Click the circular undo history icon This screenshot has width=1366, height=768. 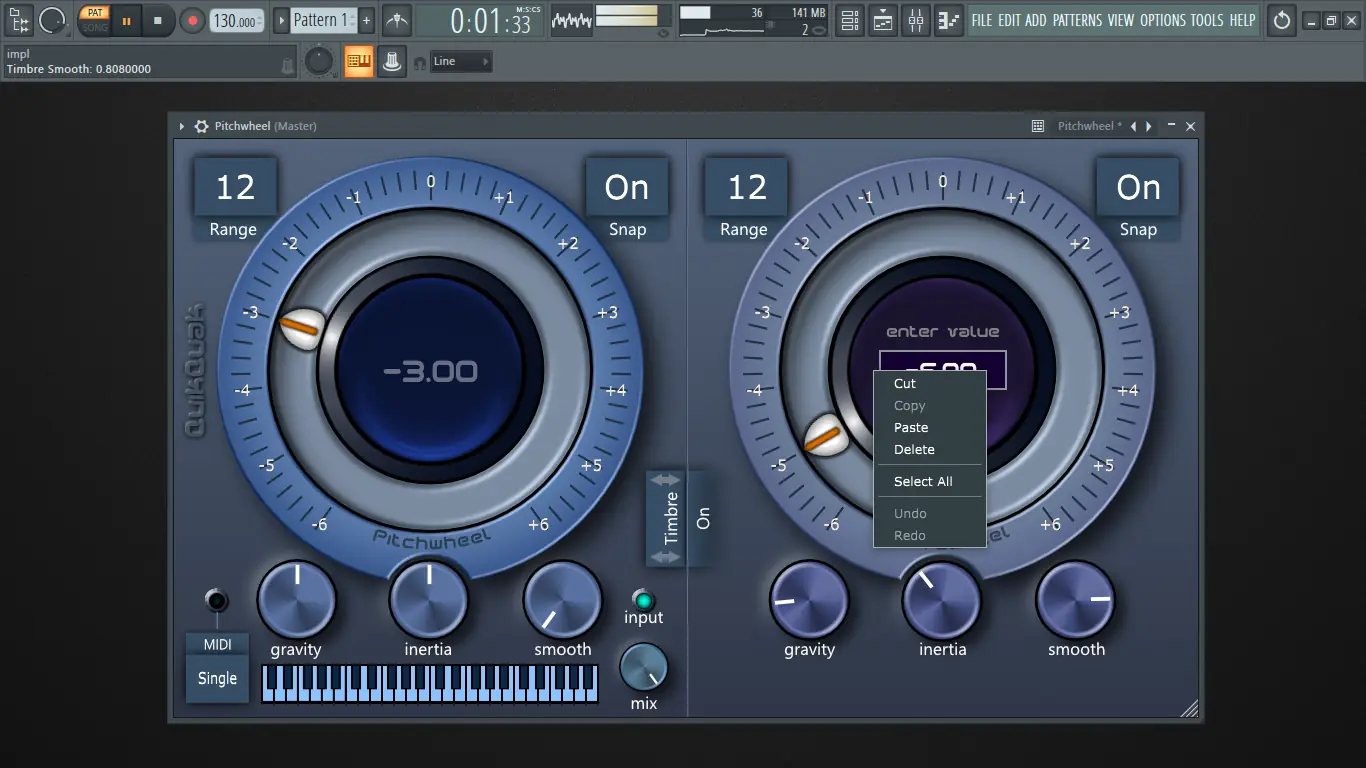point(1281,20)
